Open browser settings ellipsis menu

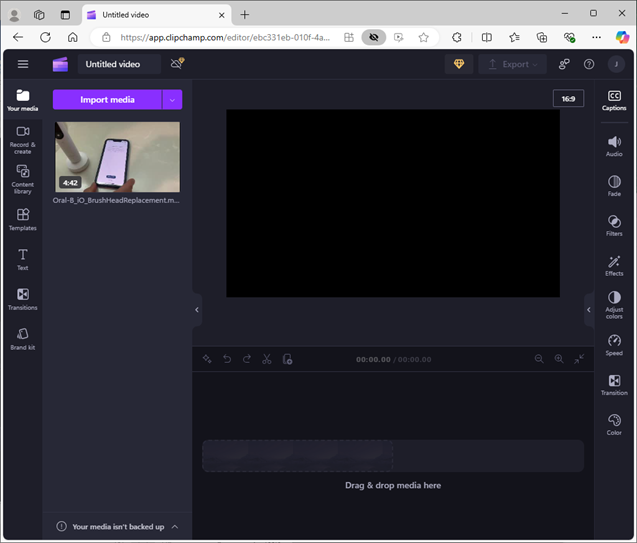pyautogui.click(x=596, y=37)
